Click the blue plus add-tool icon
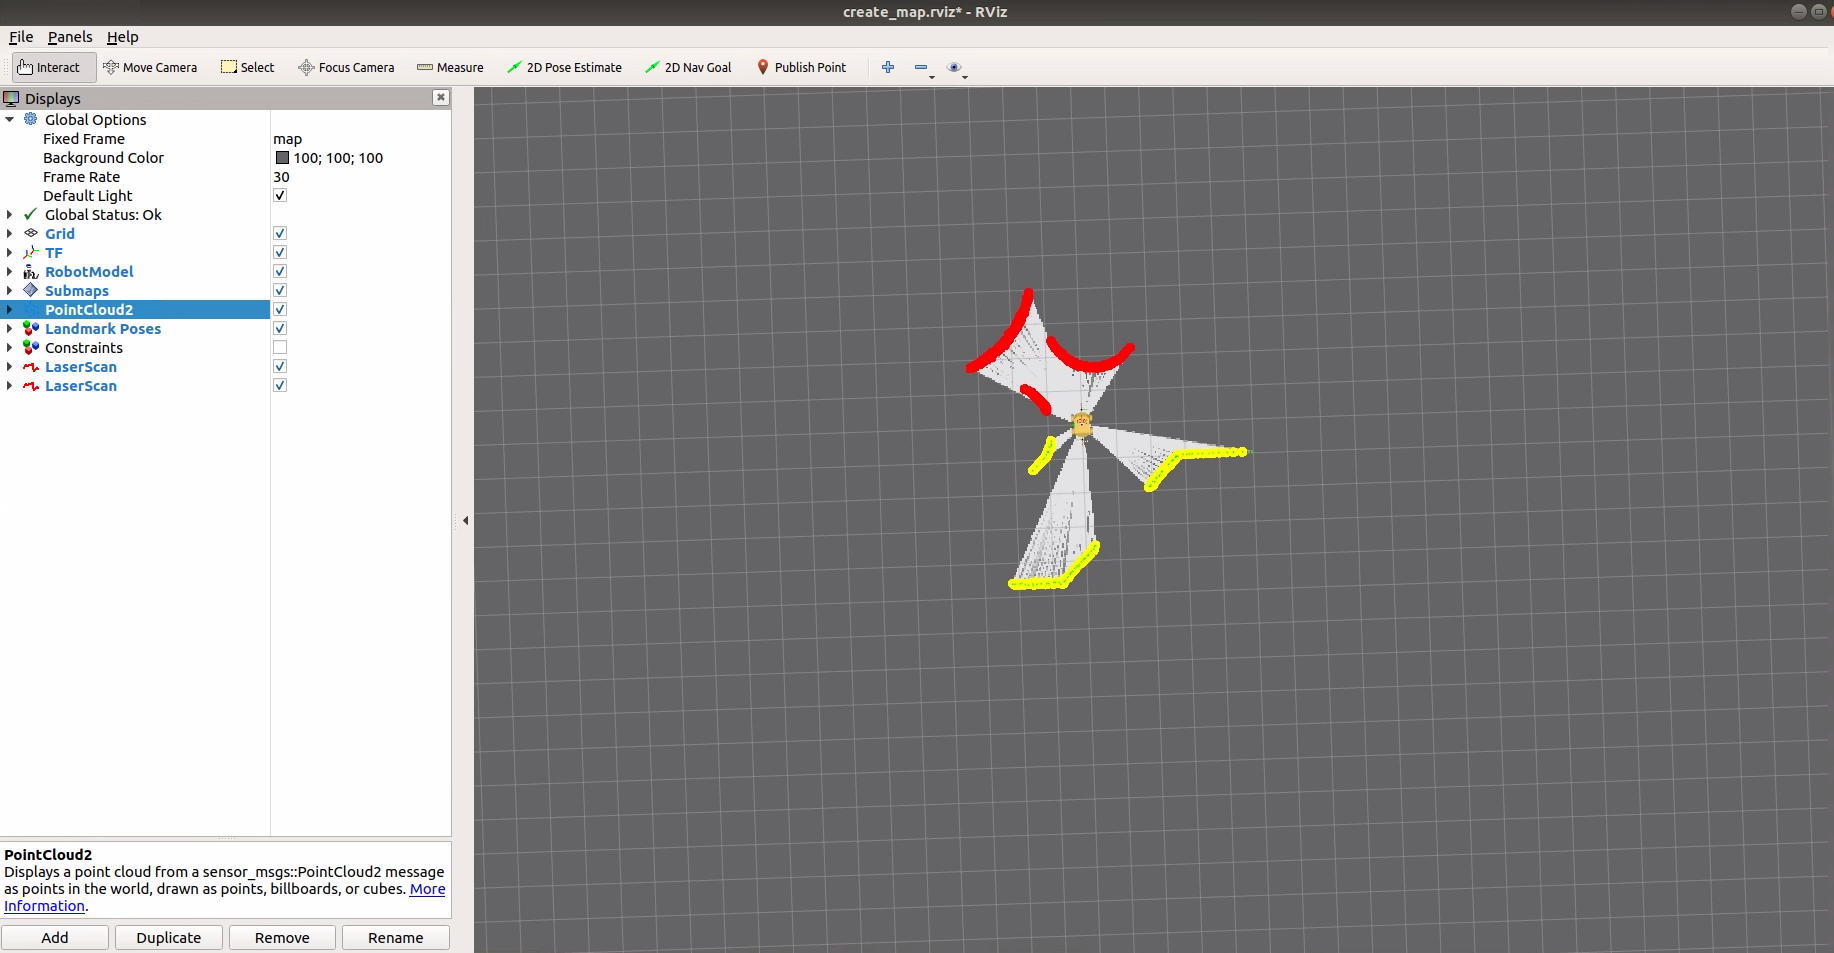The width and height of the screenshot is (1834, 953). [x=888, y=68]
